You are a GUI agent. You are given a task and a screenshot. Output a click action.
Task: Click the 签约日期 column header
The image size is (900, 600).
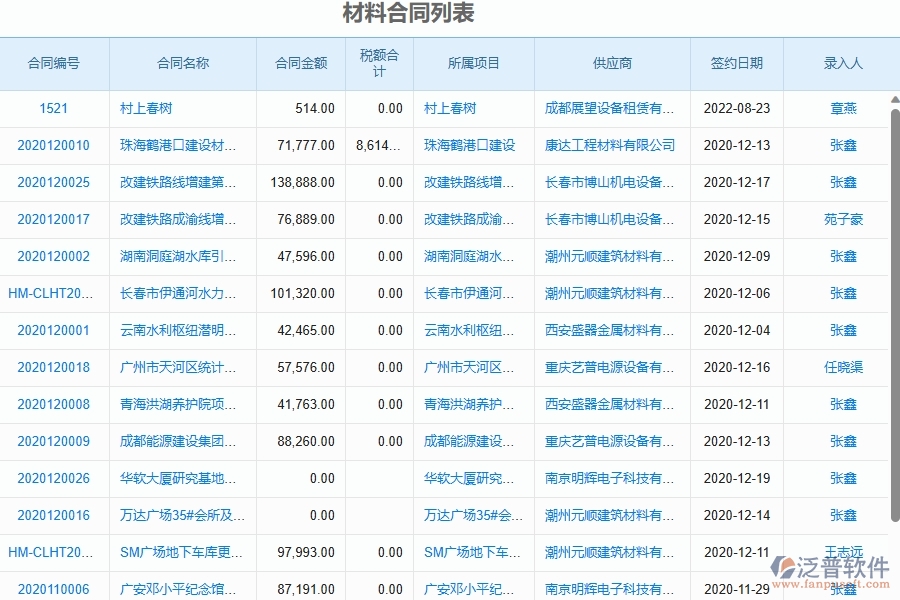[736, 63]
